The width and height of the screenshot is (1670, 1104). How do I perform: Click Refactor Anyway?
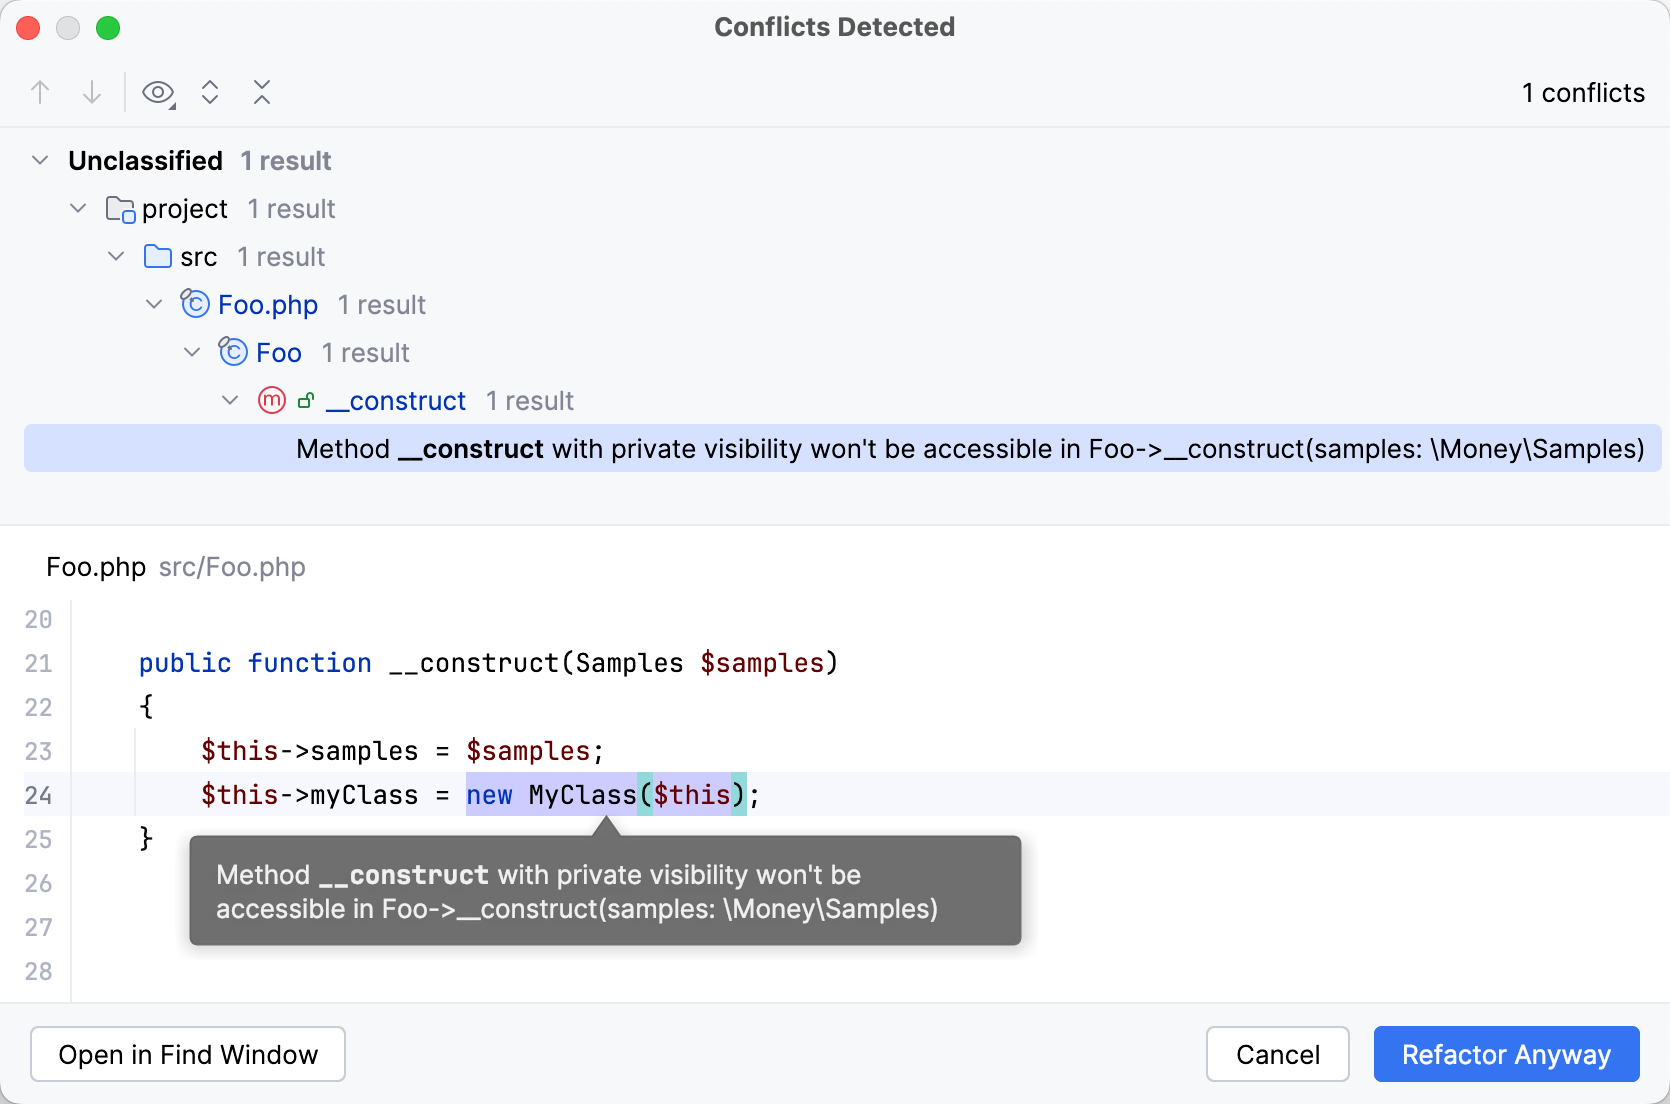(1505, 1054)
